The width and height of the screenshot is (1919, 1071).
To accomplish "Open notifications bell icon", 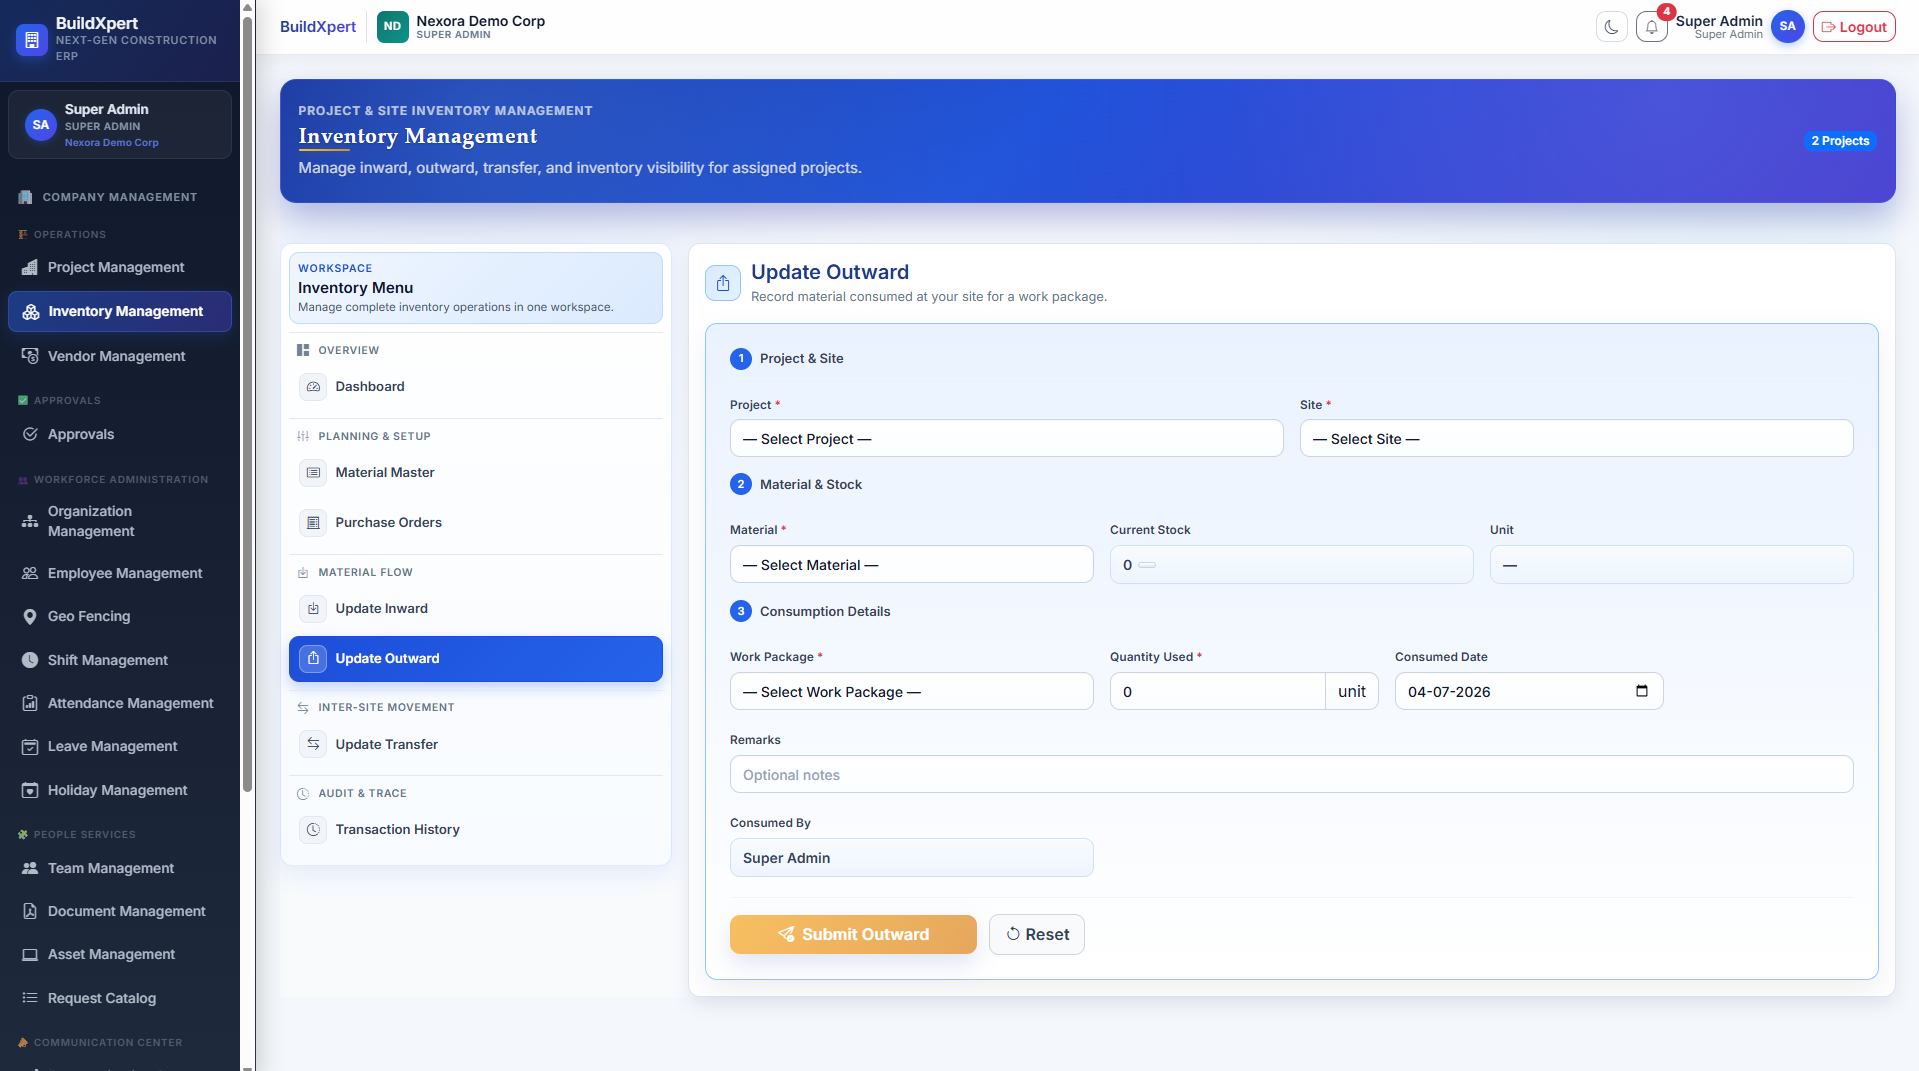I will (x=1652, y=27).
